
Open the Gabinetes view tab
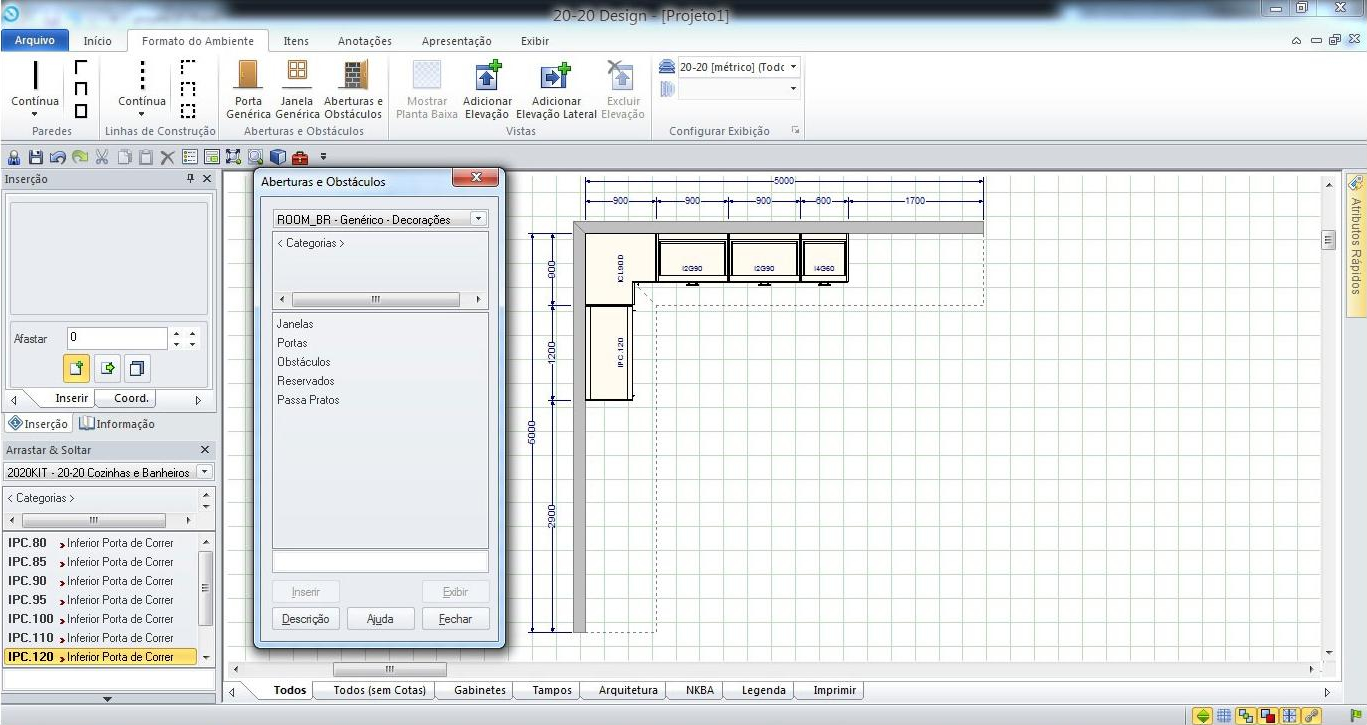click(x=480, y=690)
